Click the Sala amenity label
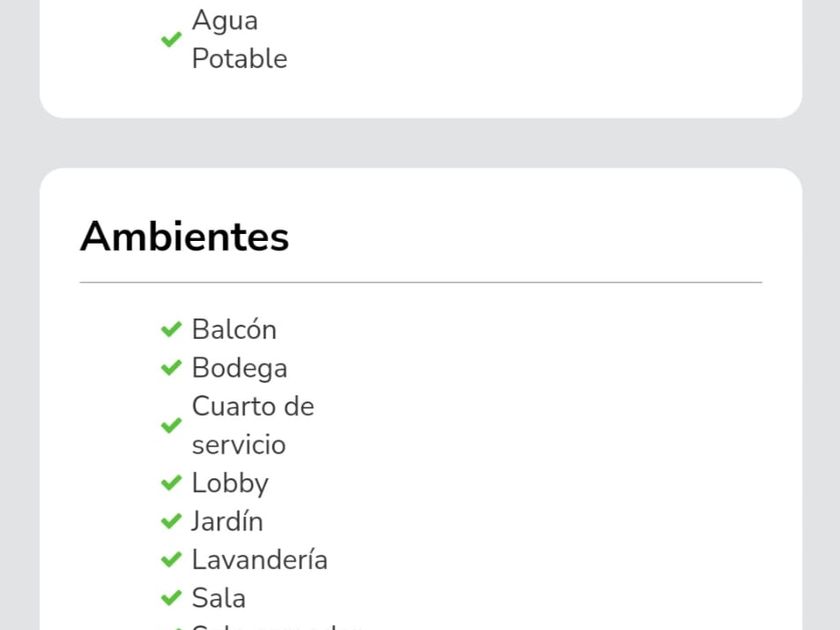 219,598
